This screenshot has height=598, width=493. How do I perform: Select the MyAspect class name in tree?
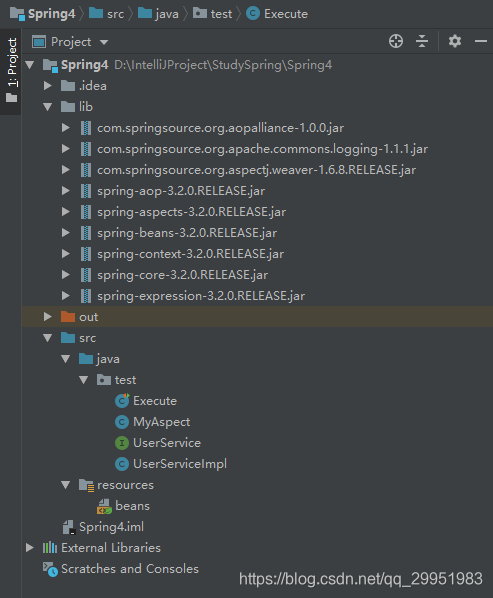(x=161, y=422)
